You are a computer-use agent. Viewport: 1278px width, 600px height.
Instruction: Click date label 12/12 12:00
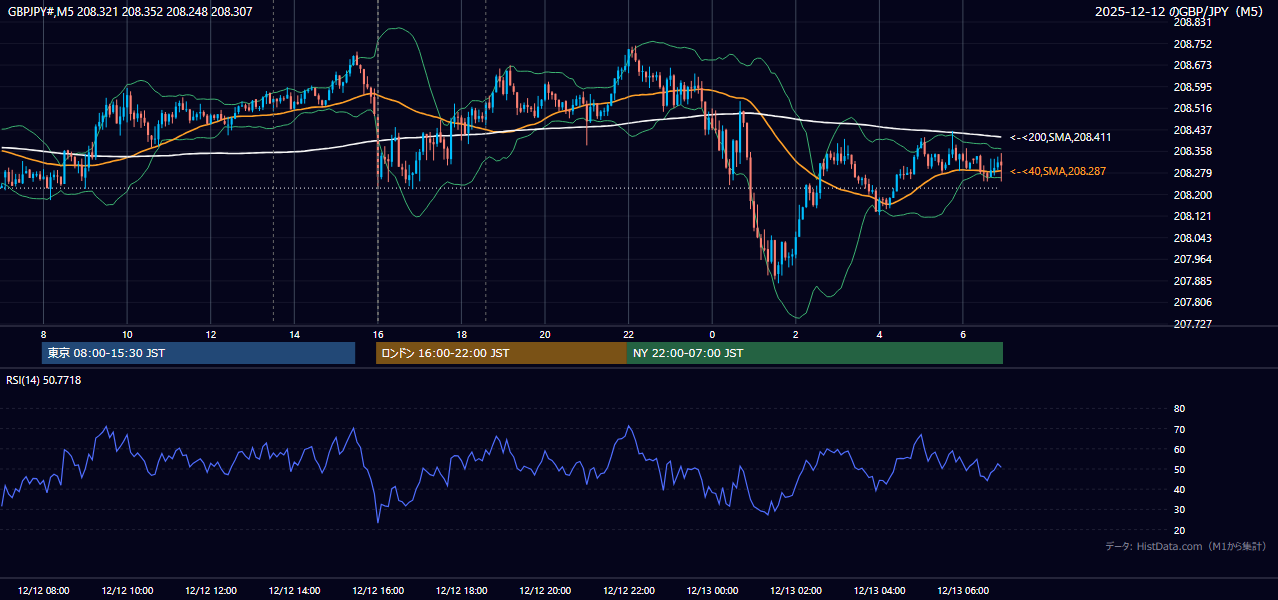(210, 591)
